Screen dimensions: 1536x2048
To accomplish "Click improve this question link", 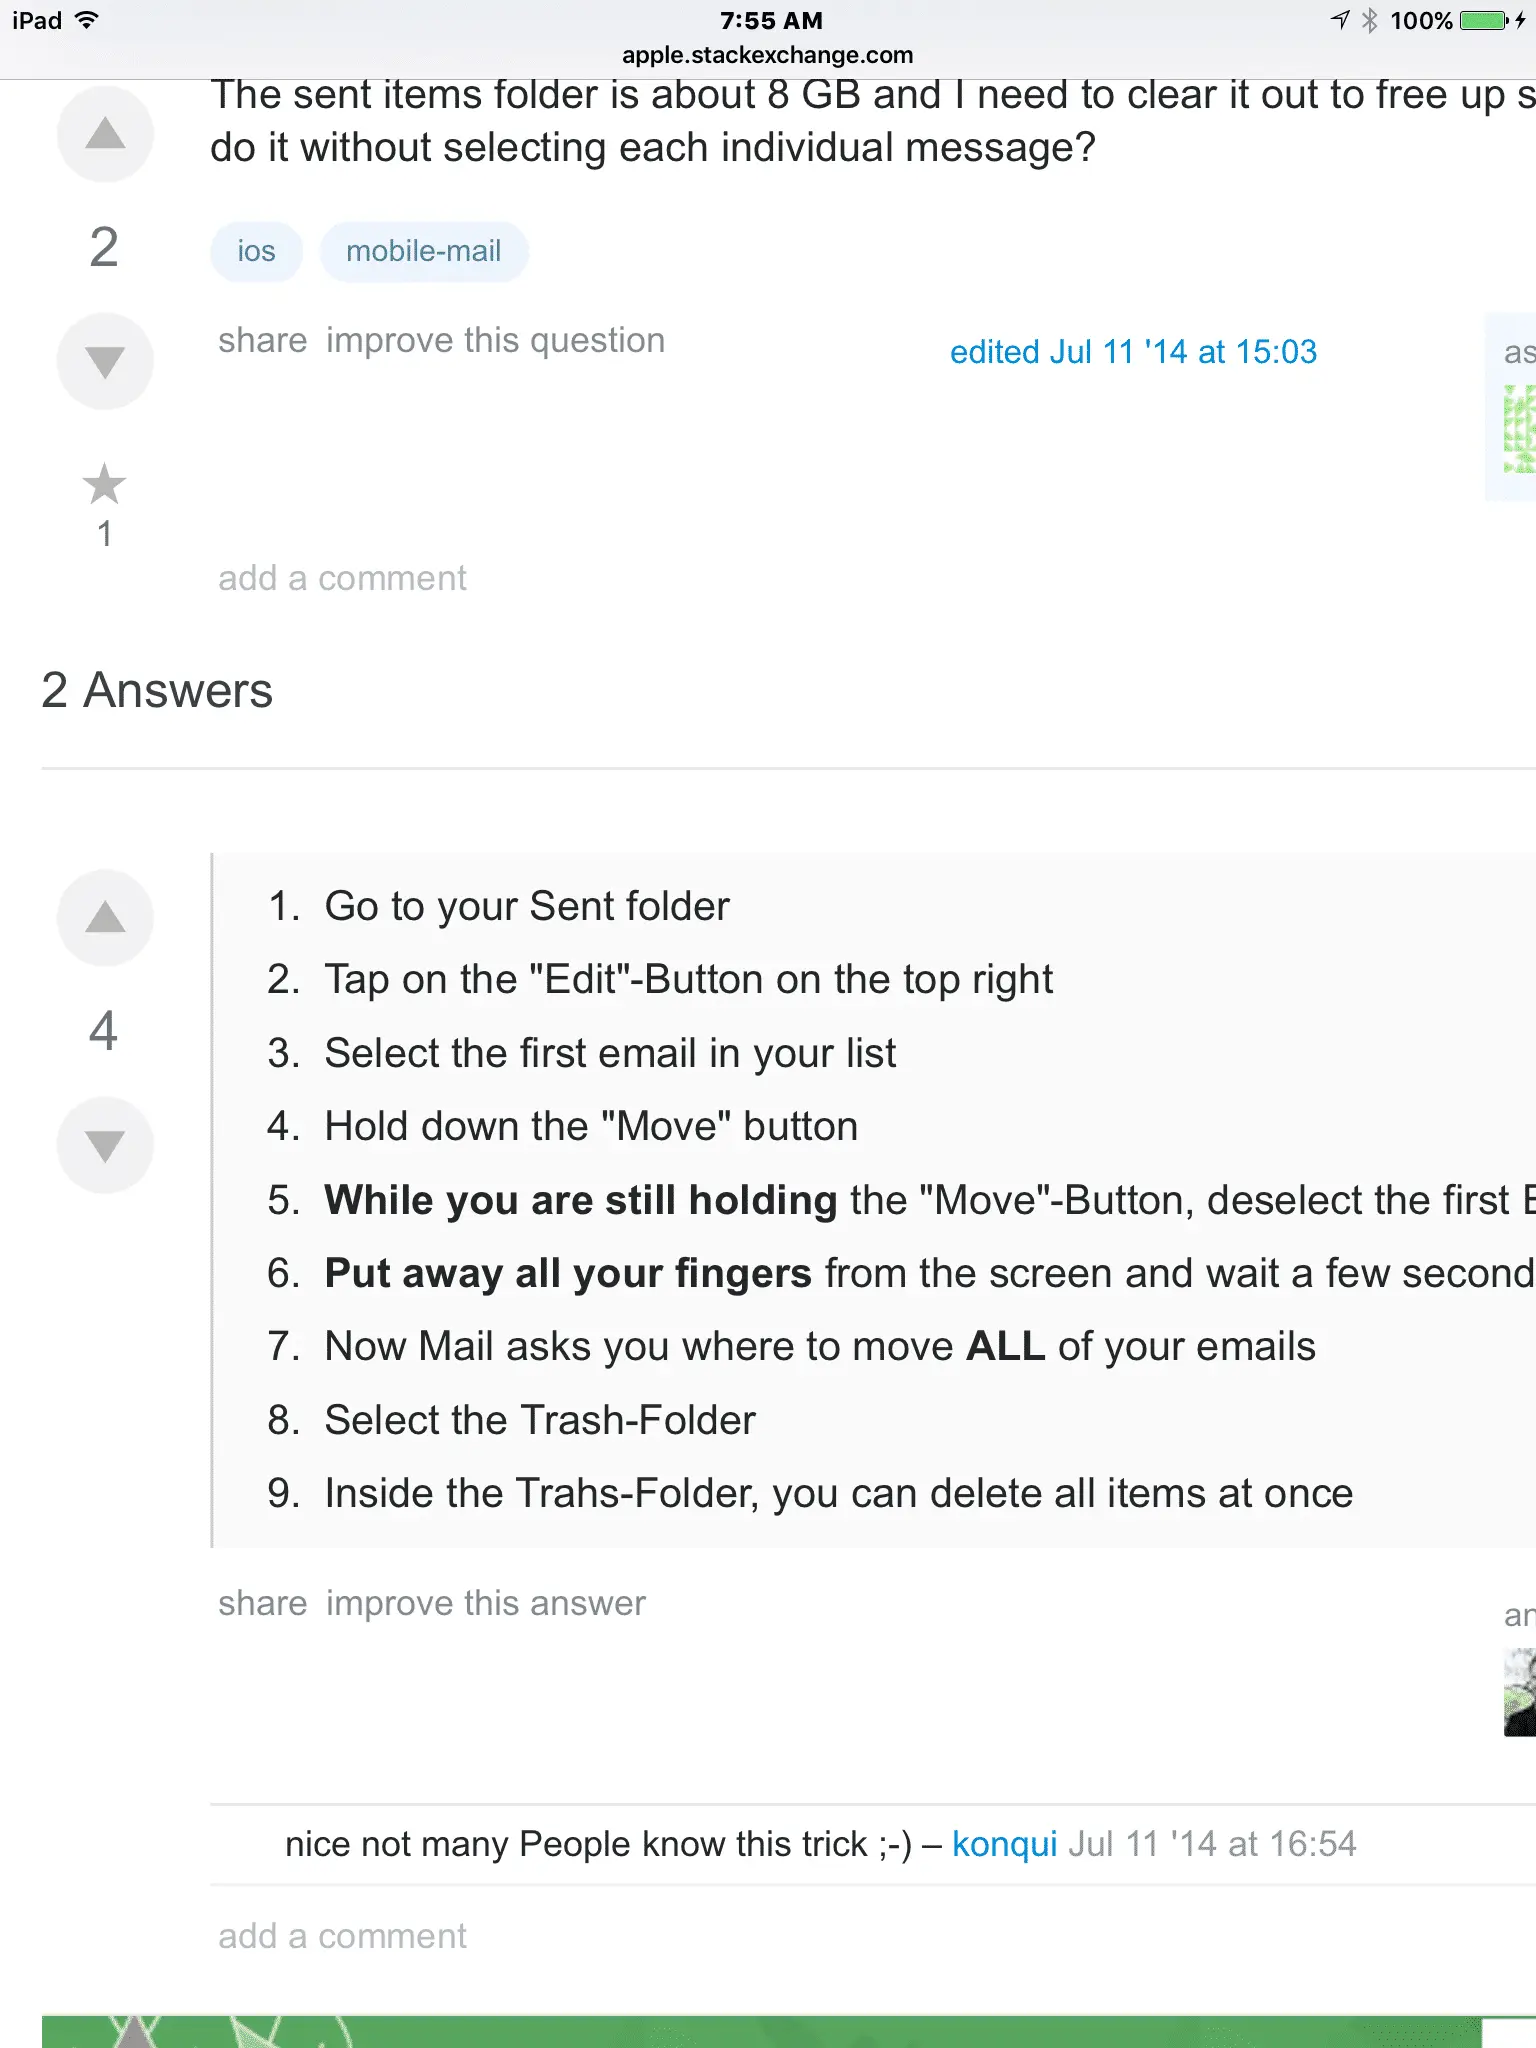I will tap(495, 341).
